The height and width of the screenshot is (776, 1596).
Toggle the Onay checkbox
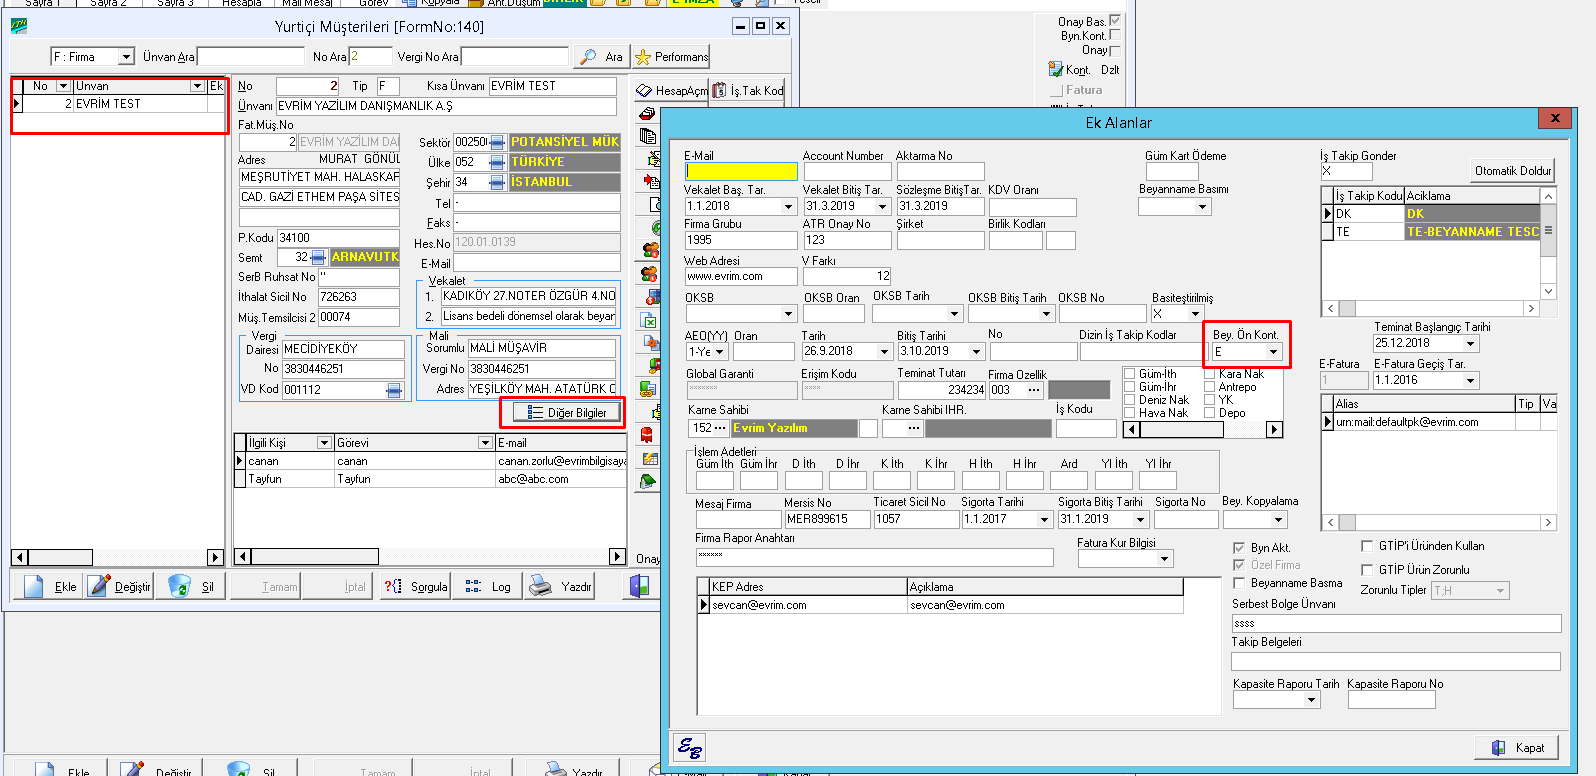click(1115, 50)
